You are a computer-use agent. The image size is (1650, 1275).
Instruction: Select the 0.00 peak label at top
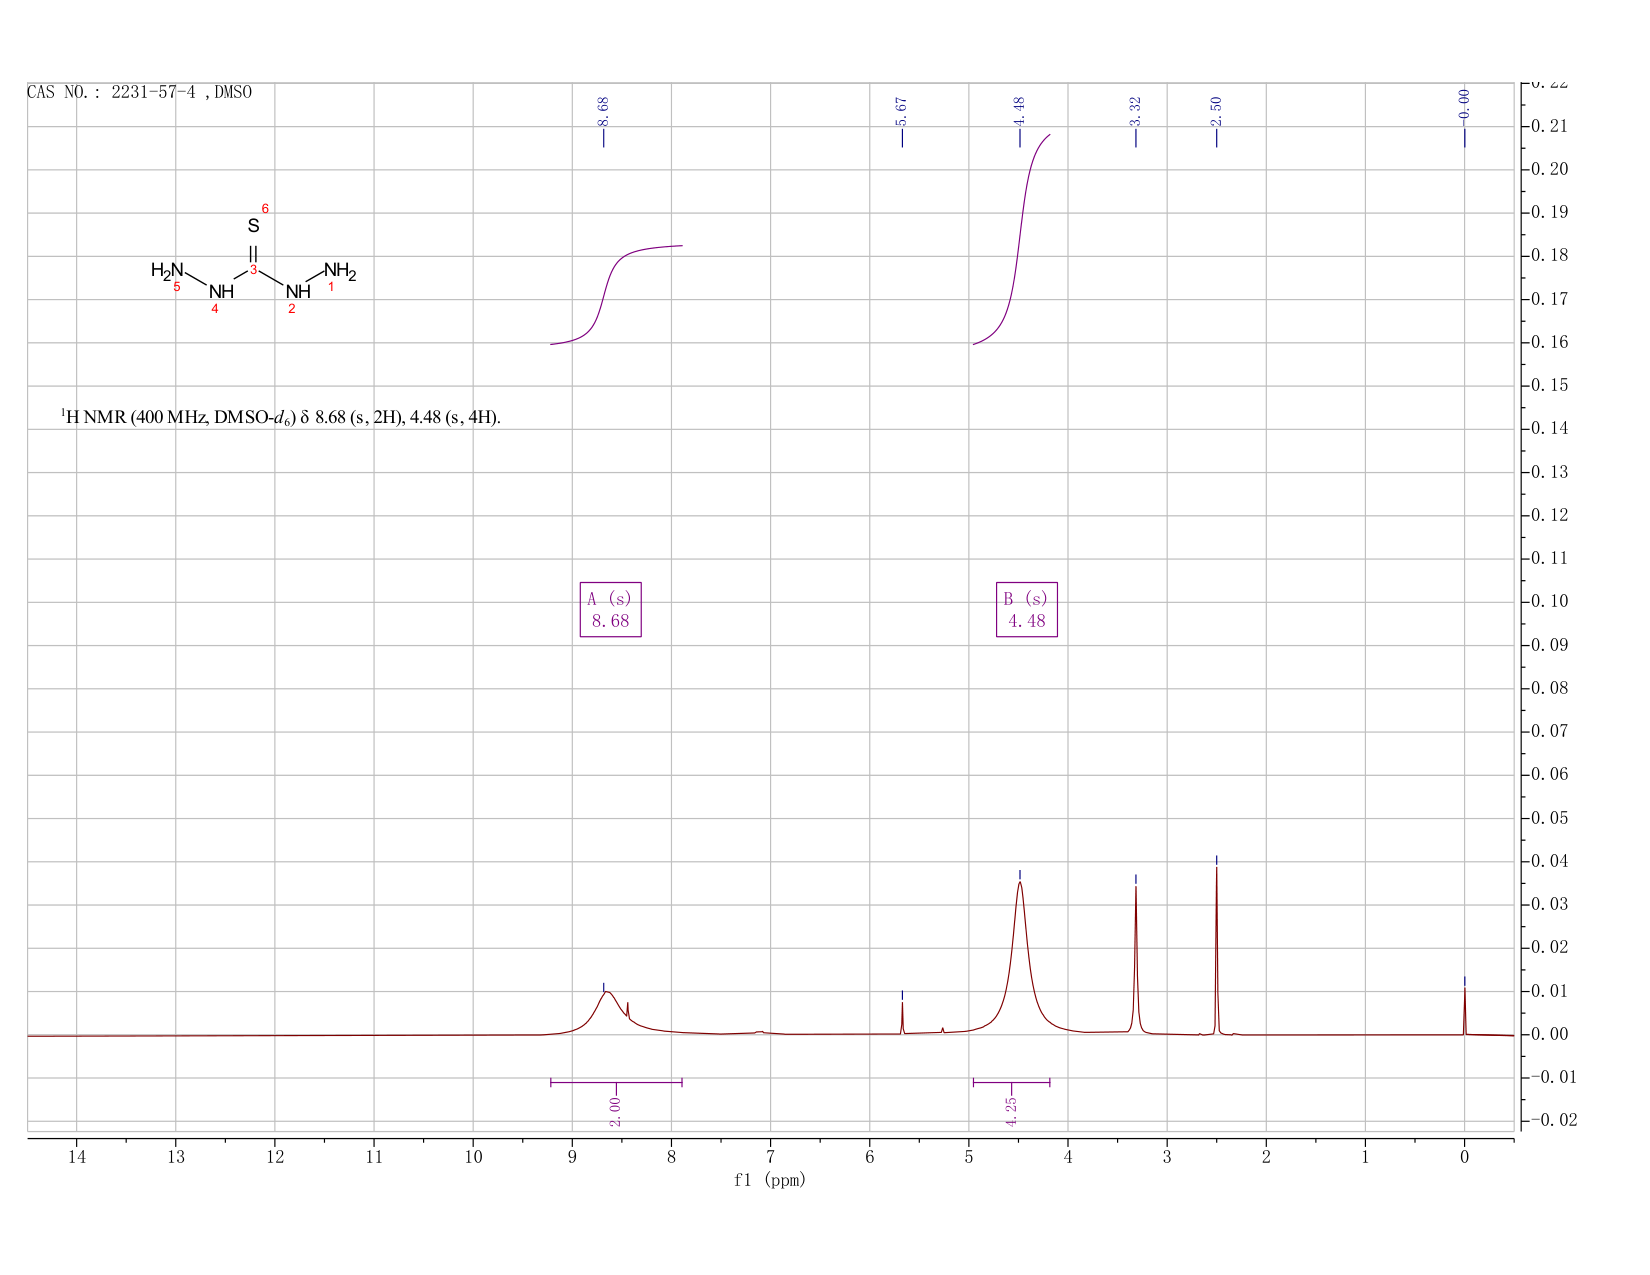(x=1465, y=104)
